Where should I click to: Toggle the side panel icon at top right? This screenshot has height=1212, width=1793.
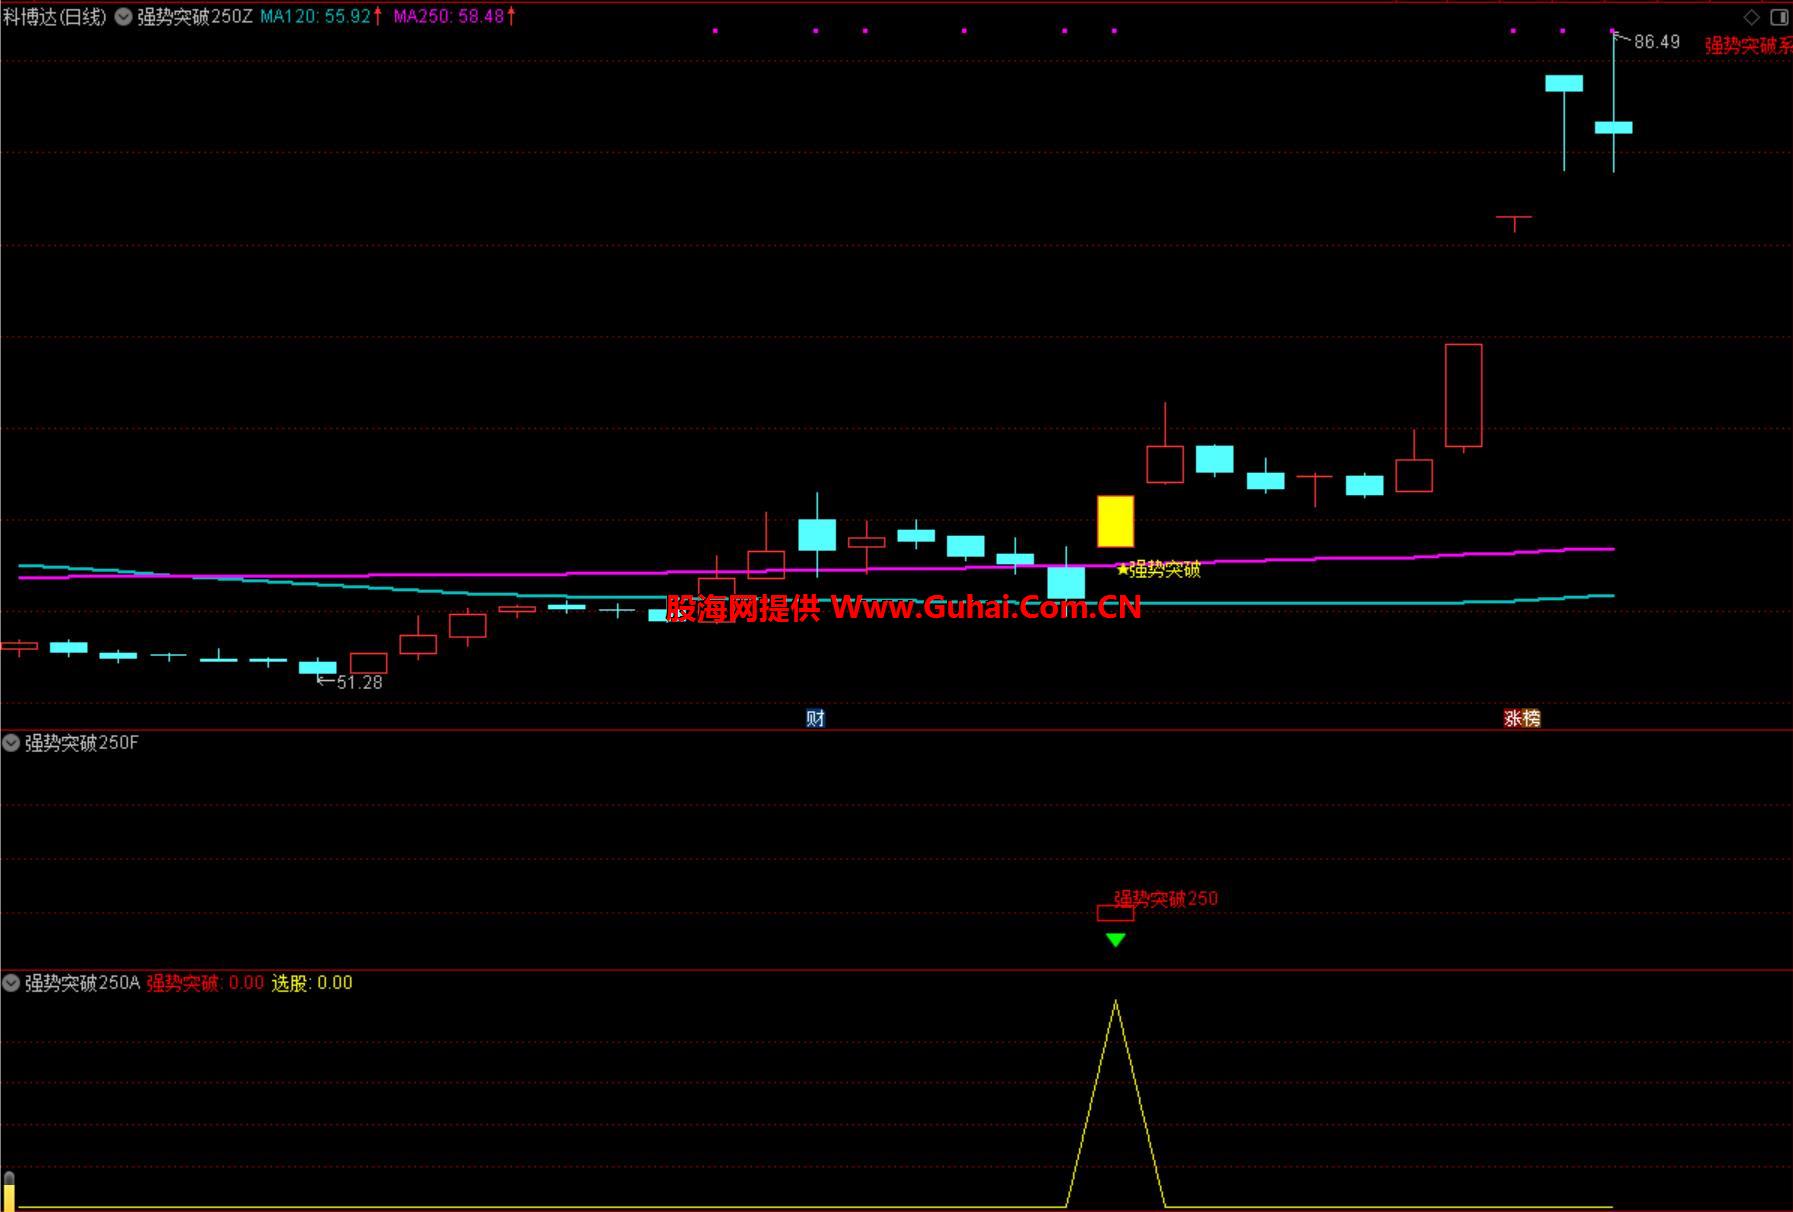click(1779, 17)
